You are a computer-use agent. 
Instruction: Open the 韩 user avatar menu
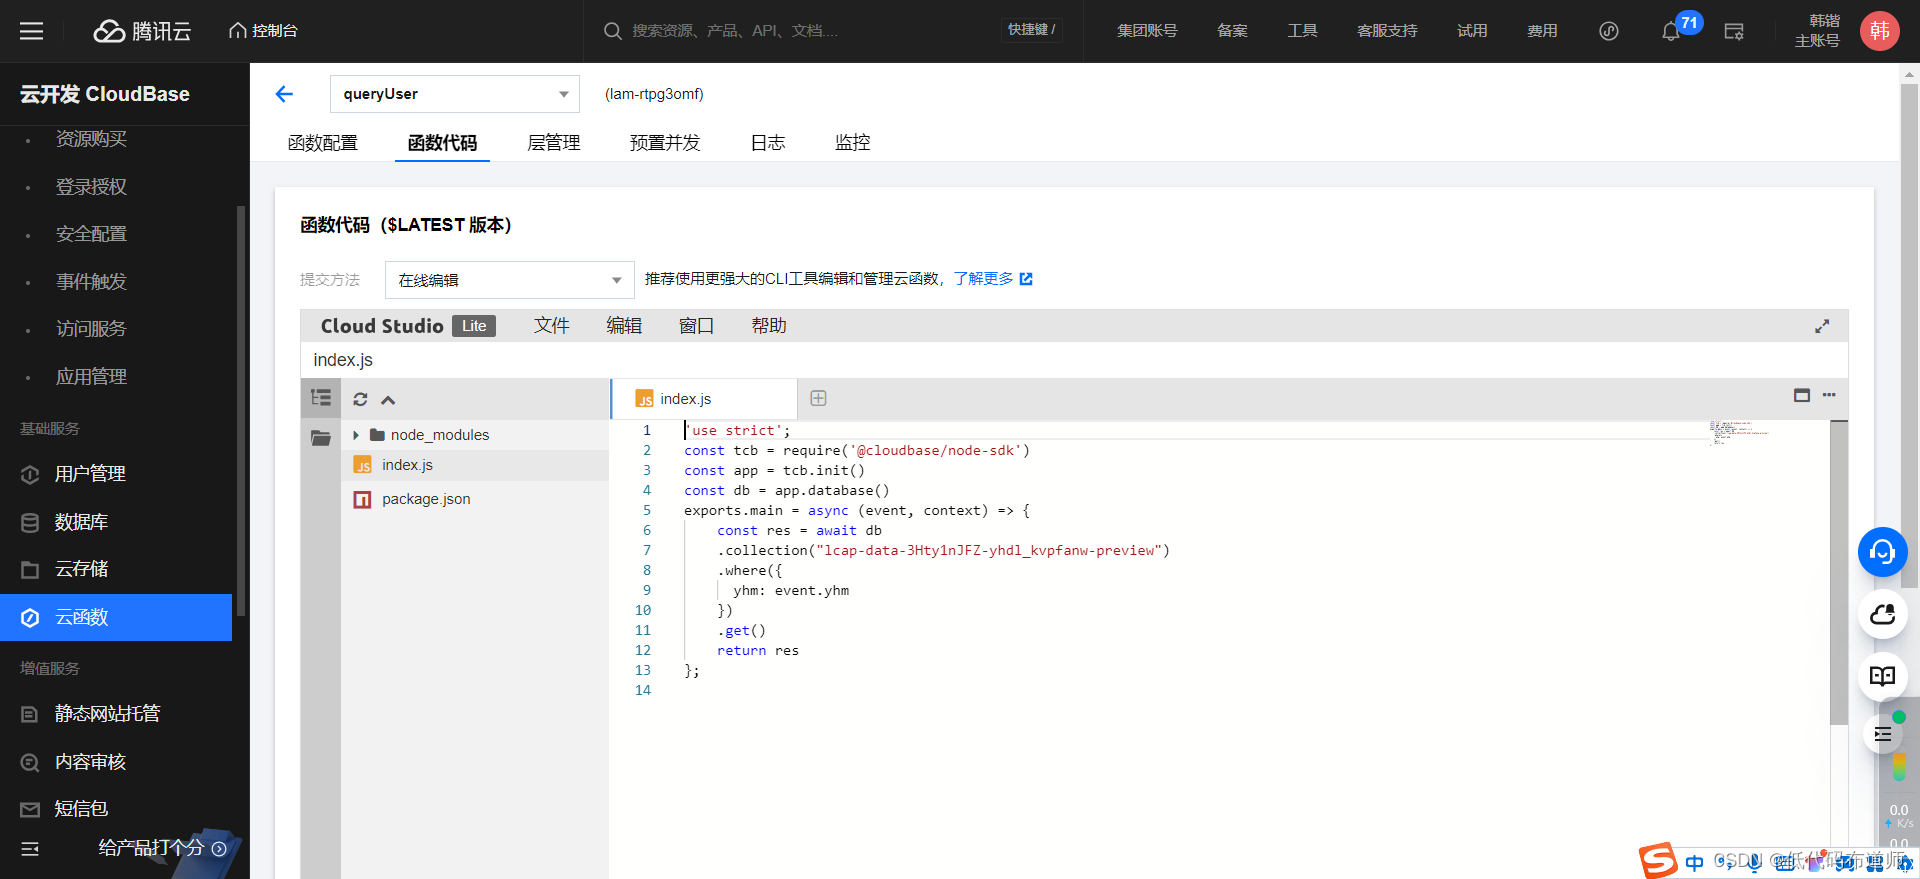1879,31
